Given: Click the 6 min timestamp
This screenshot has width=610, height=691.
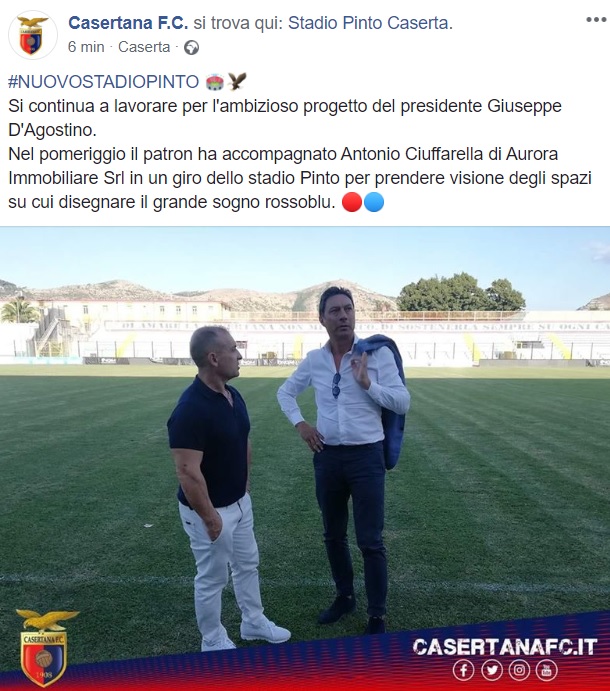Looking at the screenshot, I should [x=86, y=47].
